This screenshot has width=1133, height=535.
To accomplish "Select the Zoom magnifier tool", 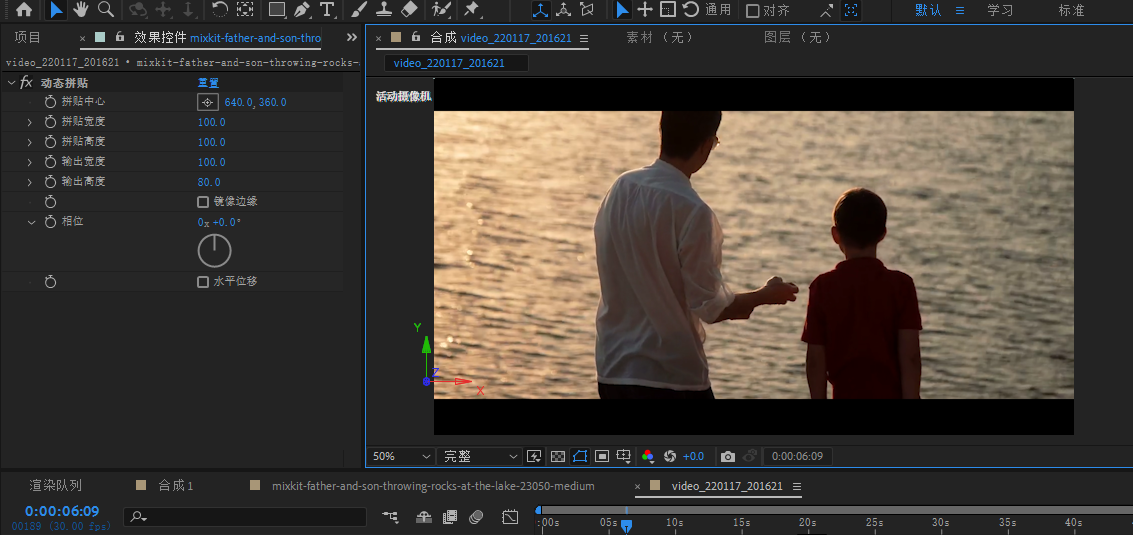I will (x=105, y=9).
